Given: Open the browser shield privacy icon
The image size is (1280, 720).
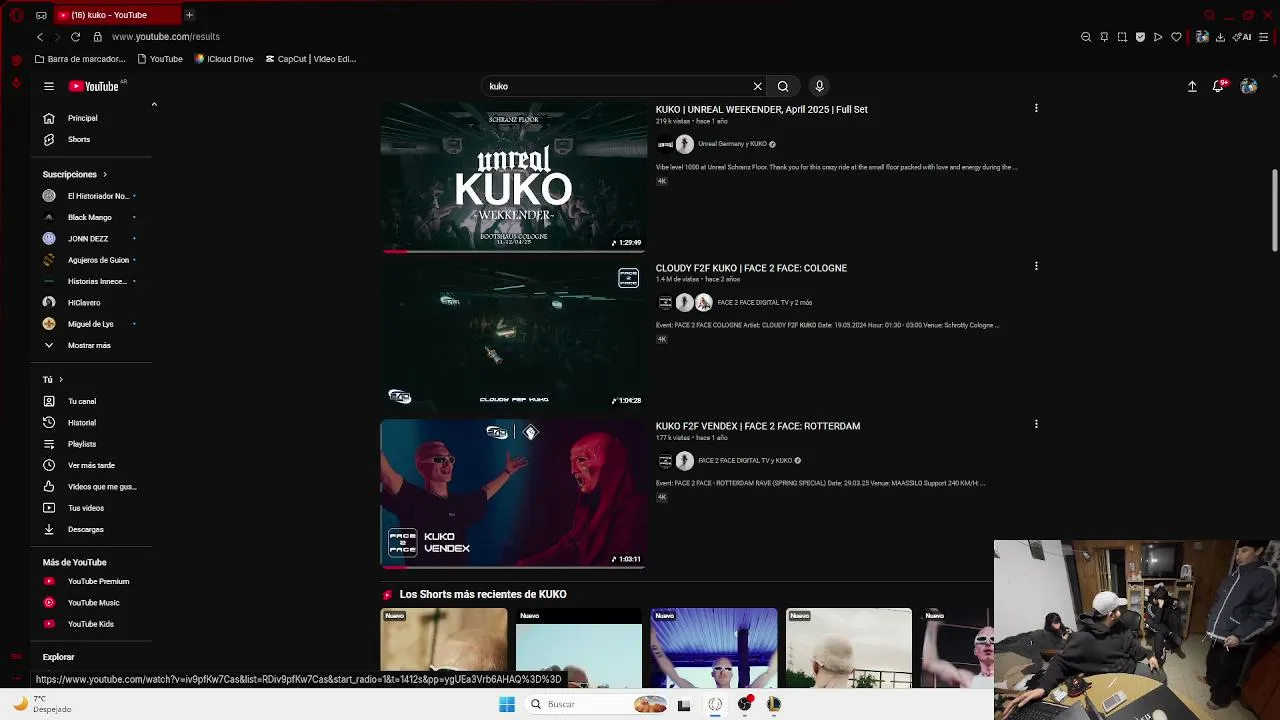Looking at the screenshot, I should point(1140,37).
